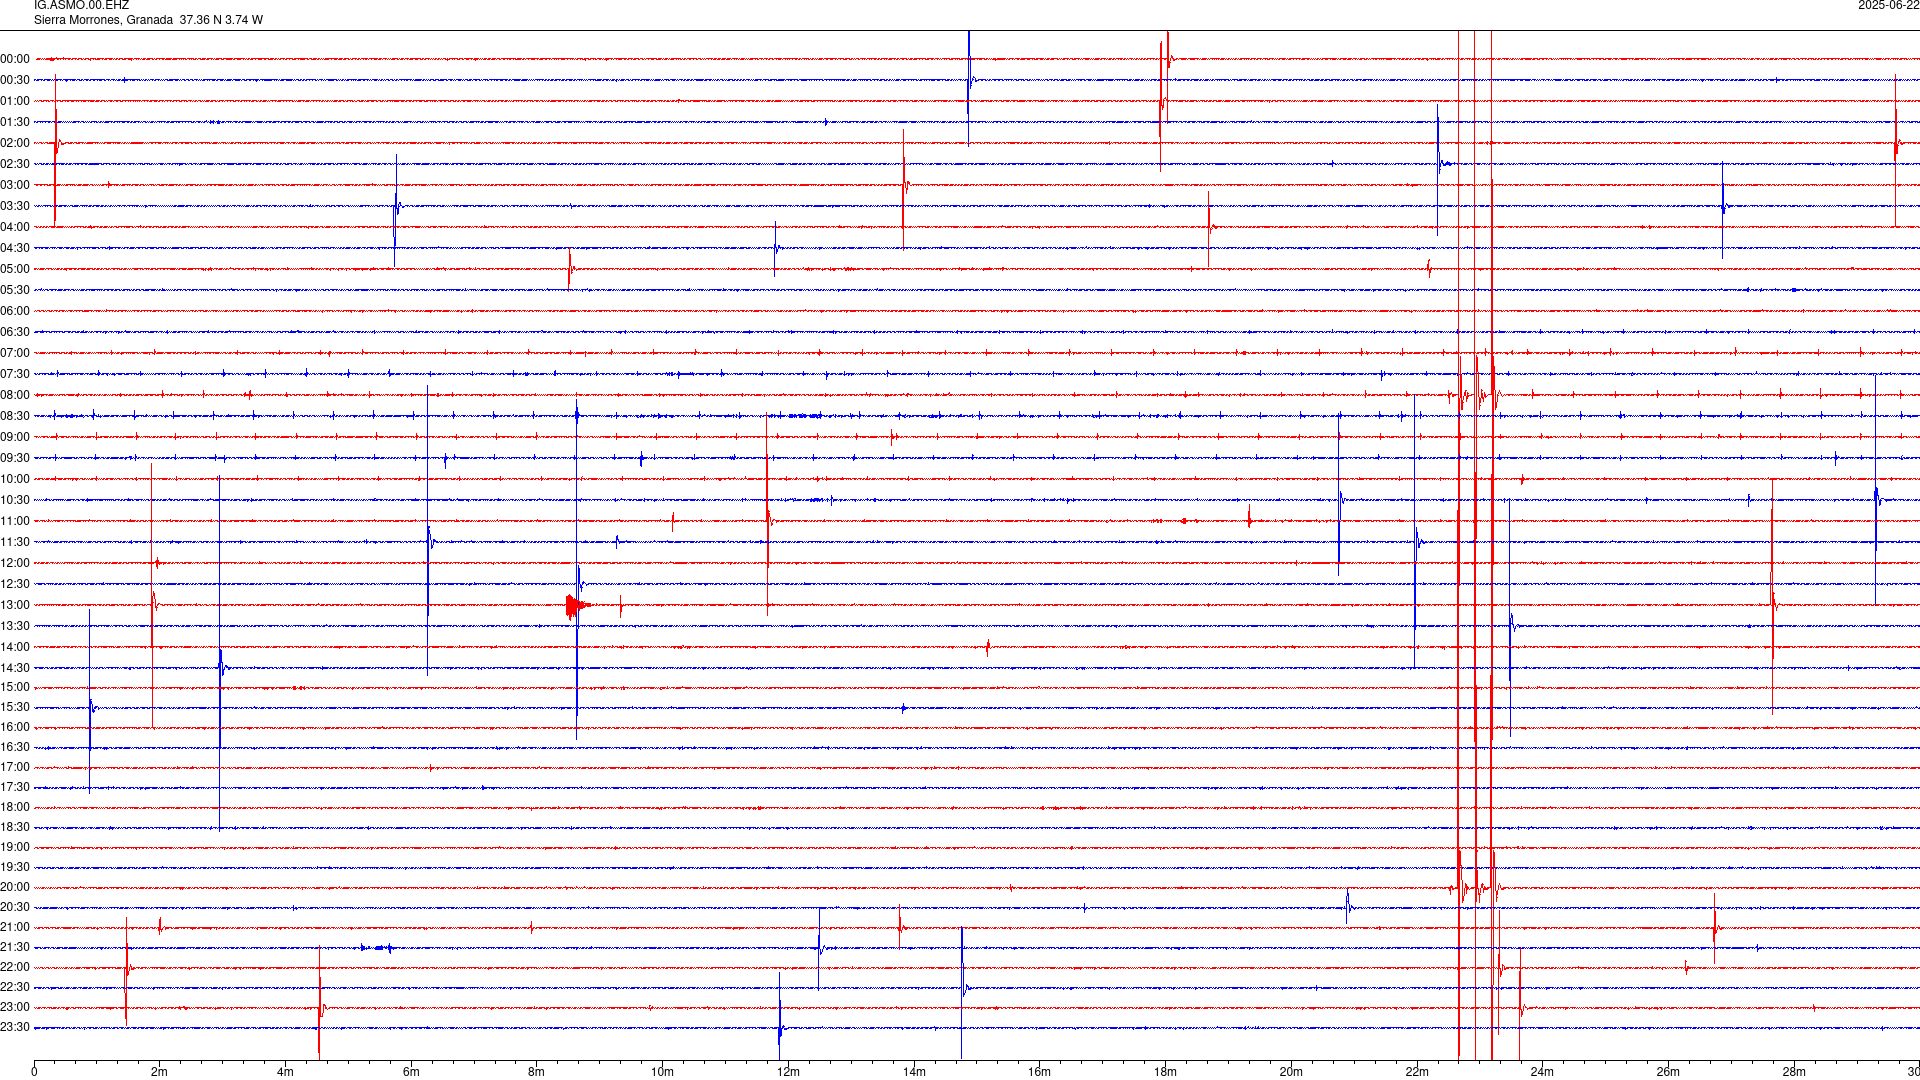
Task: Click the 28m tick on time axis
Action: 1794,1072
